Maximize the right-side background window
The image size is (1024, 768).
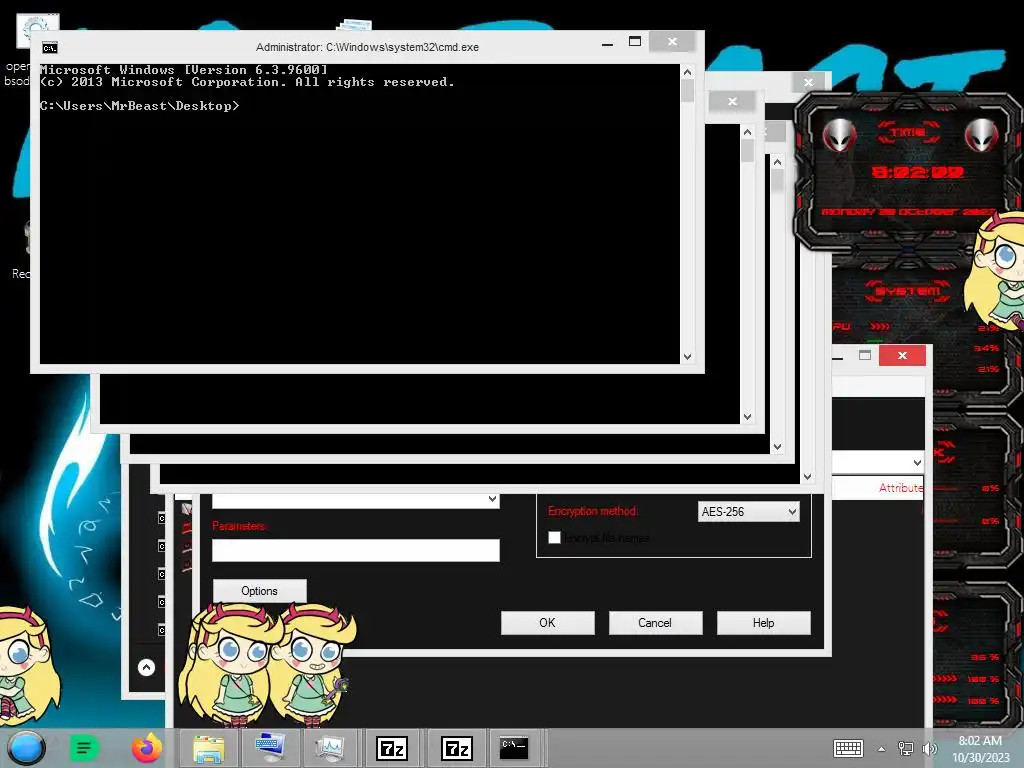865,355
